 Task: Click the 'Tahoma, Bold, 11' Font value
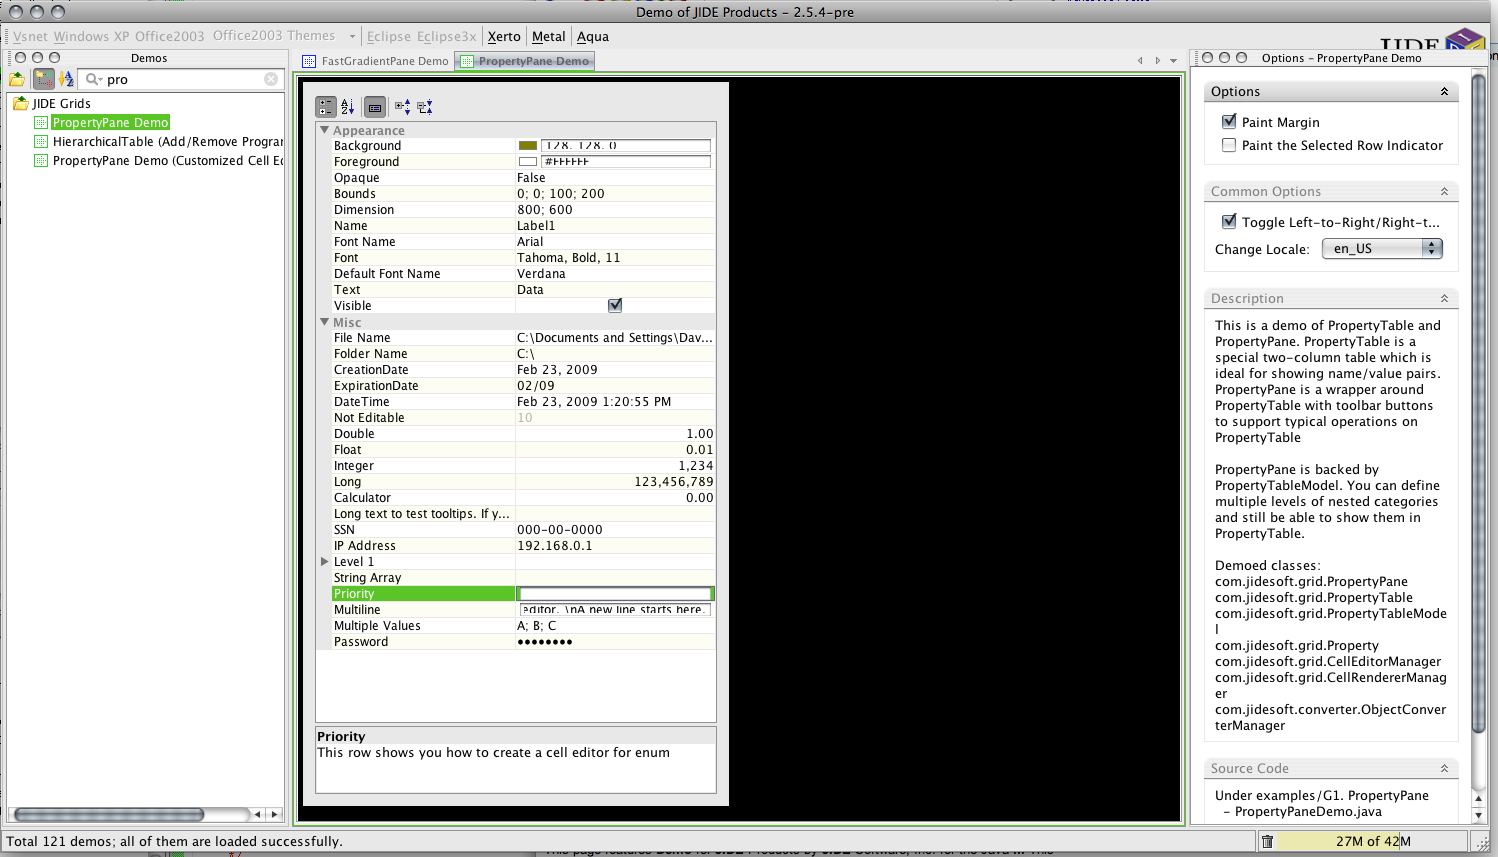coord(568,257)
